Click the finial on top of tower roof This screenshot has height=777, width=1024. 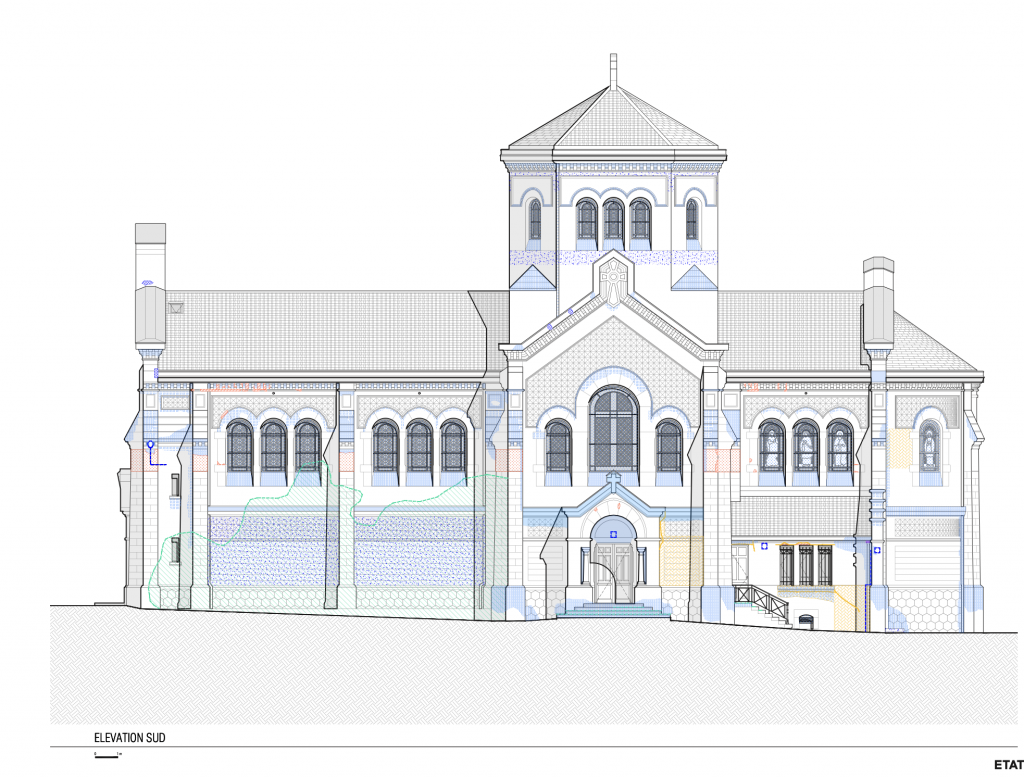(613, 70)
